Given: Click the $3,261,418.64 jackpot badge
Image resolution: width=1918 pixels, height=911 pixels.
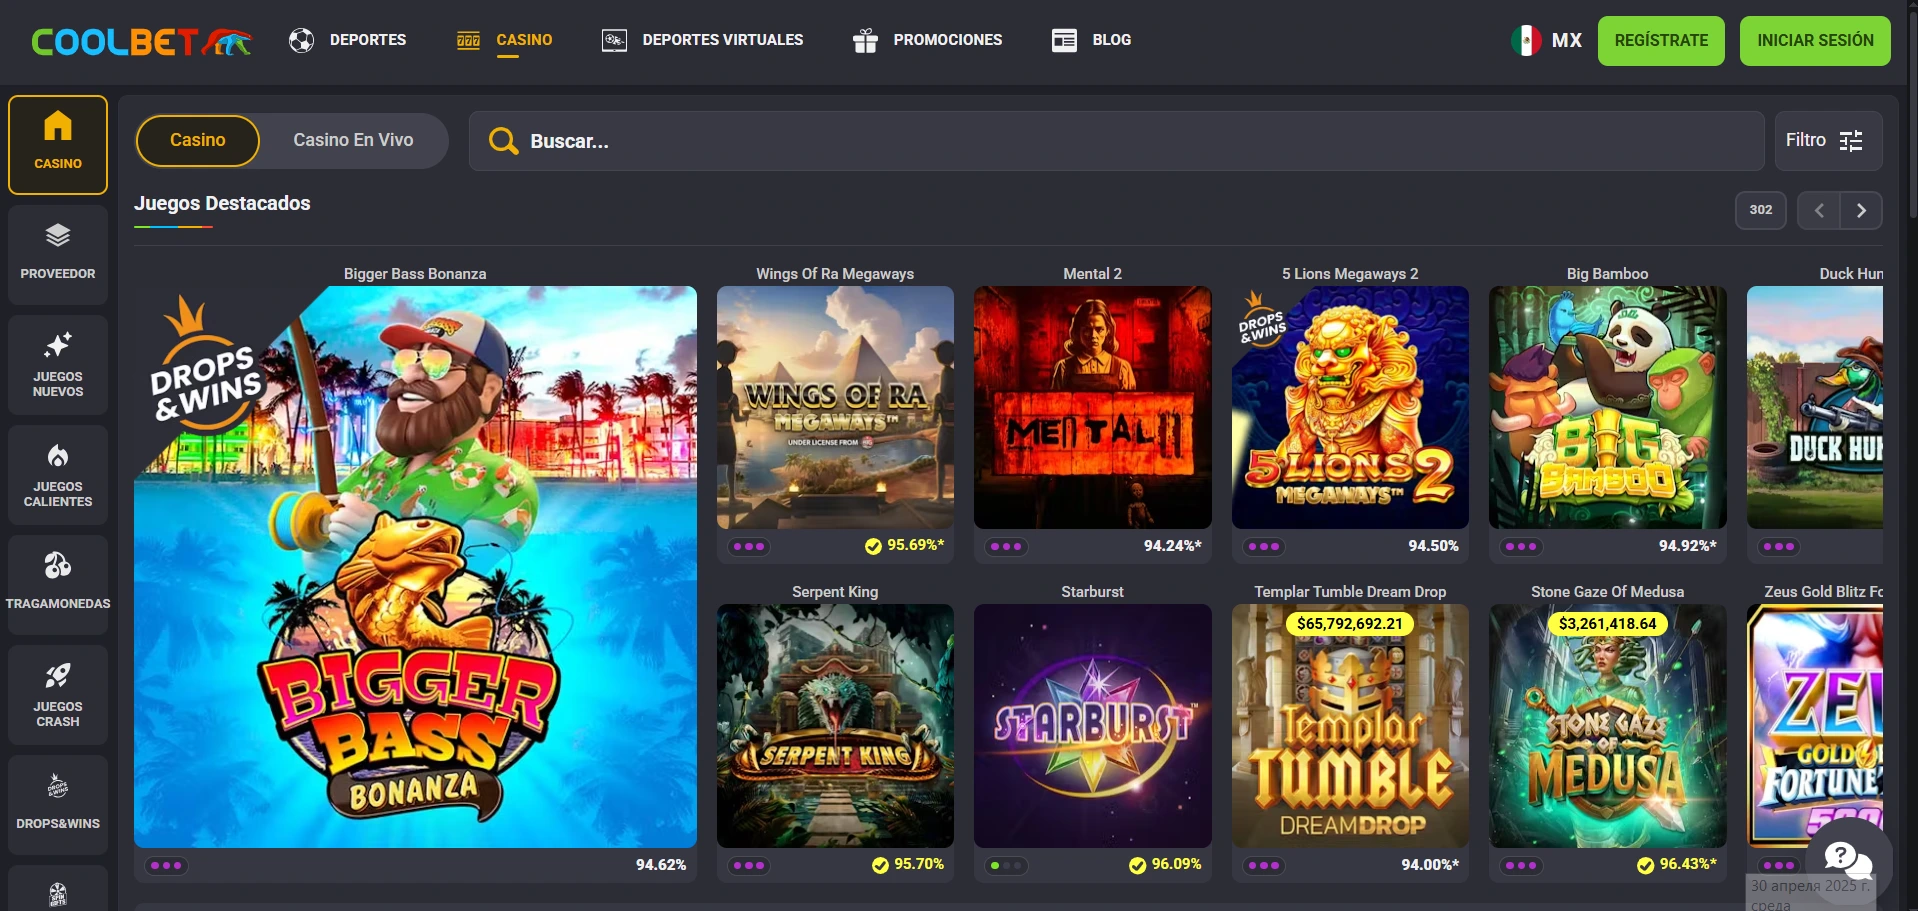Looking at the screenshot, I should [1607, 623].
